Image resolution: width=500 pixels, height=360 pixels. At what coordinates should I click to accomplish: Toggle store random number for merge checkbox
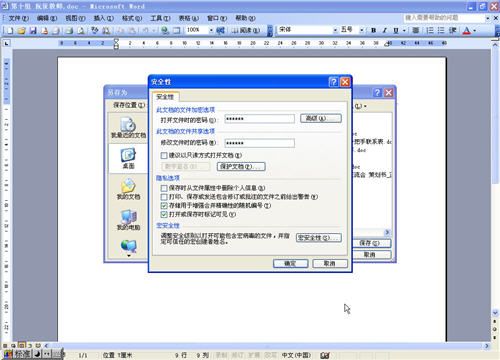164,206
